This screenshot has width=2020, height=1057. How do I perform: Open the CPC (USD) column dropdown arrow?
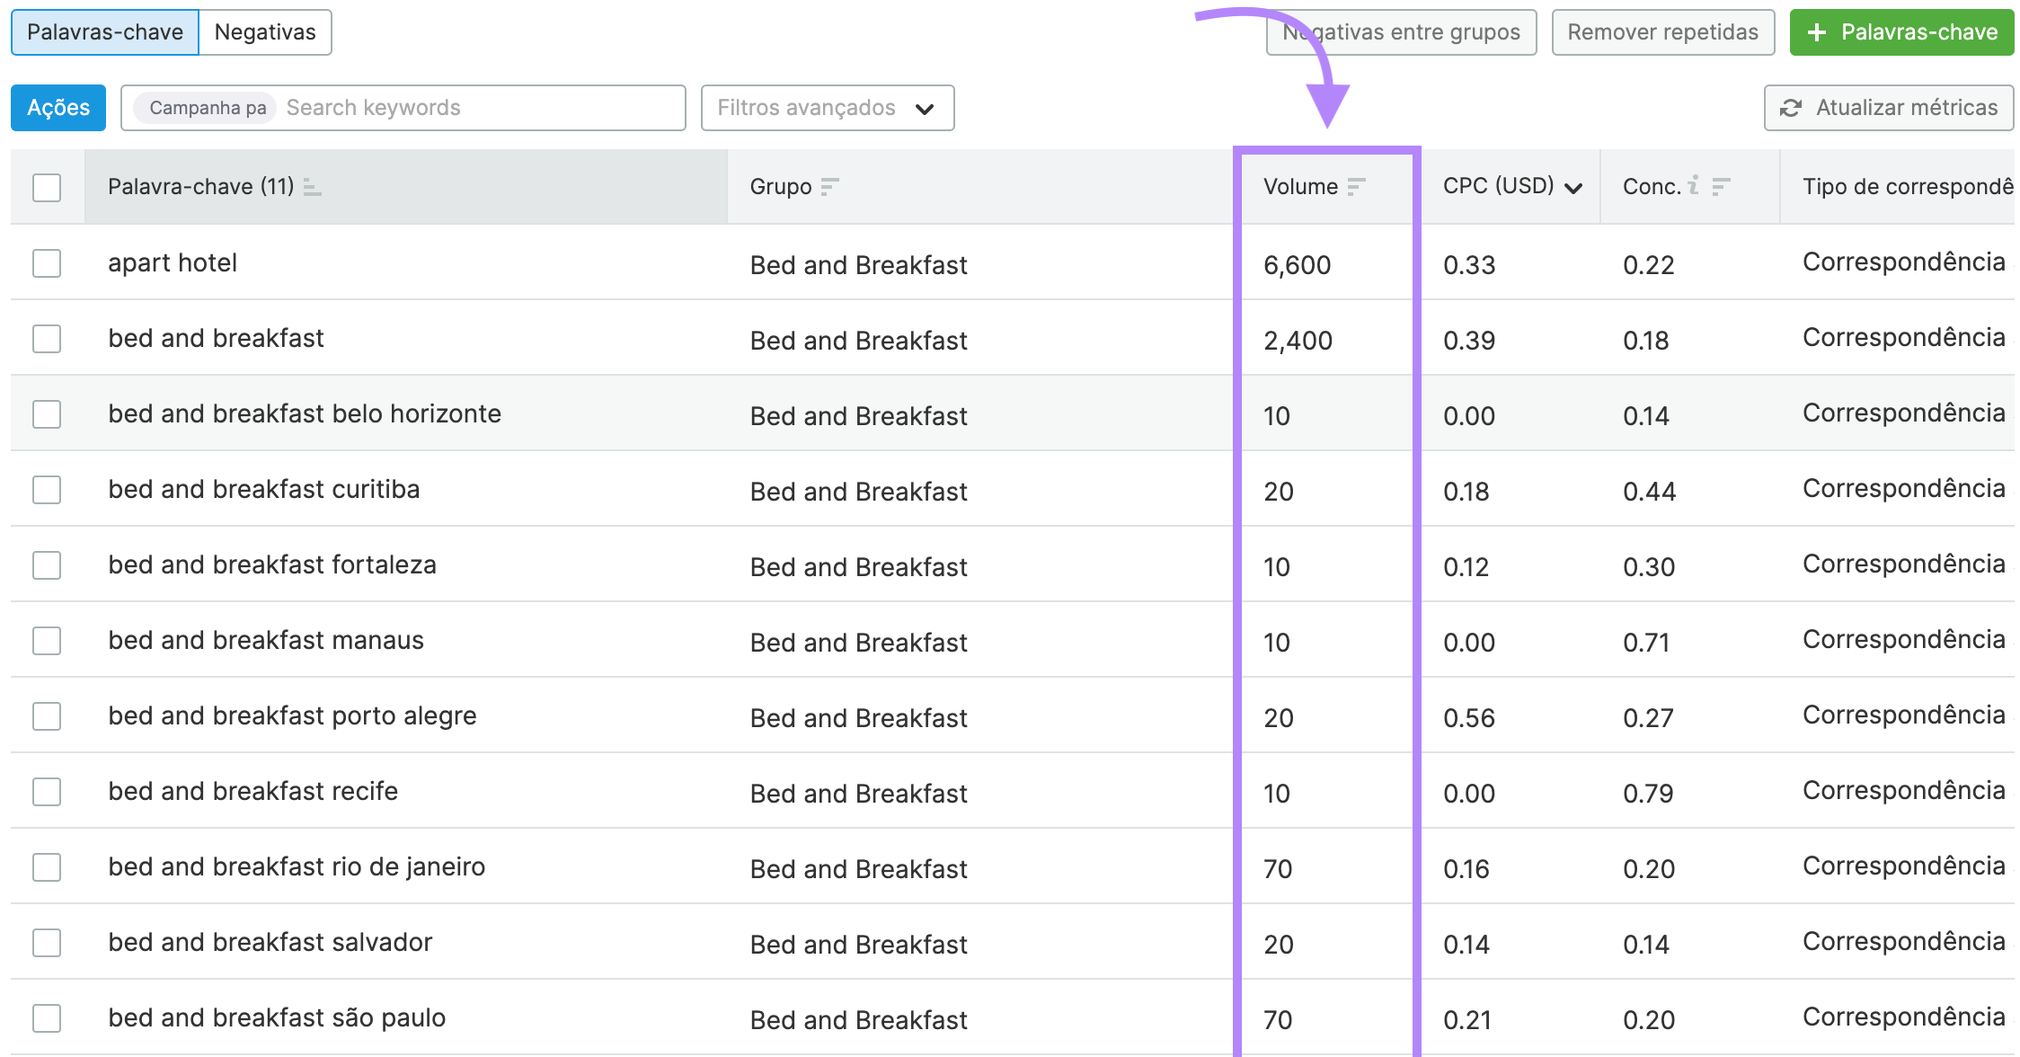click(x=1573, y=188)
